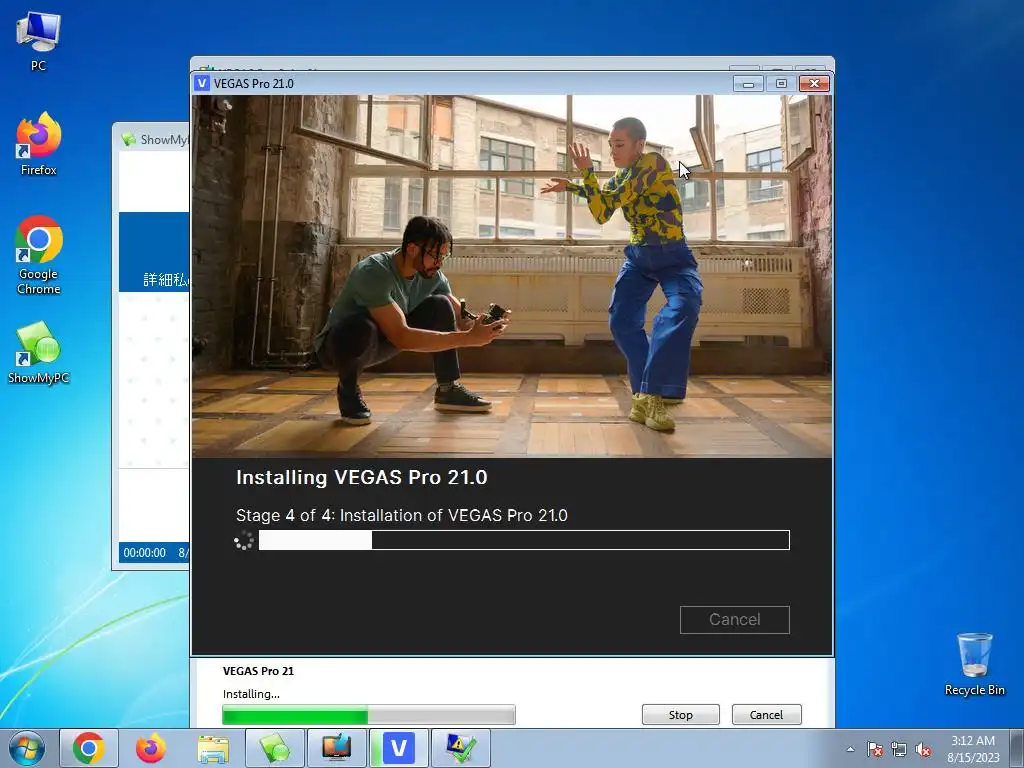Click the "VEGAS Pro 21" heading in lower window
This screenshot has width=1024, height=768.
(x=259, y=671)
